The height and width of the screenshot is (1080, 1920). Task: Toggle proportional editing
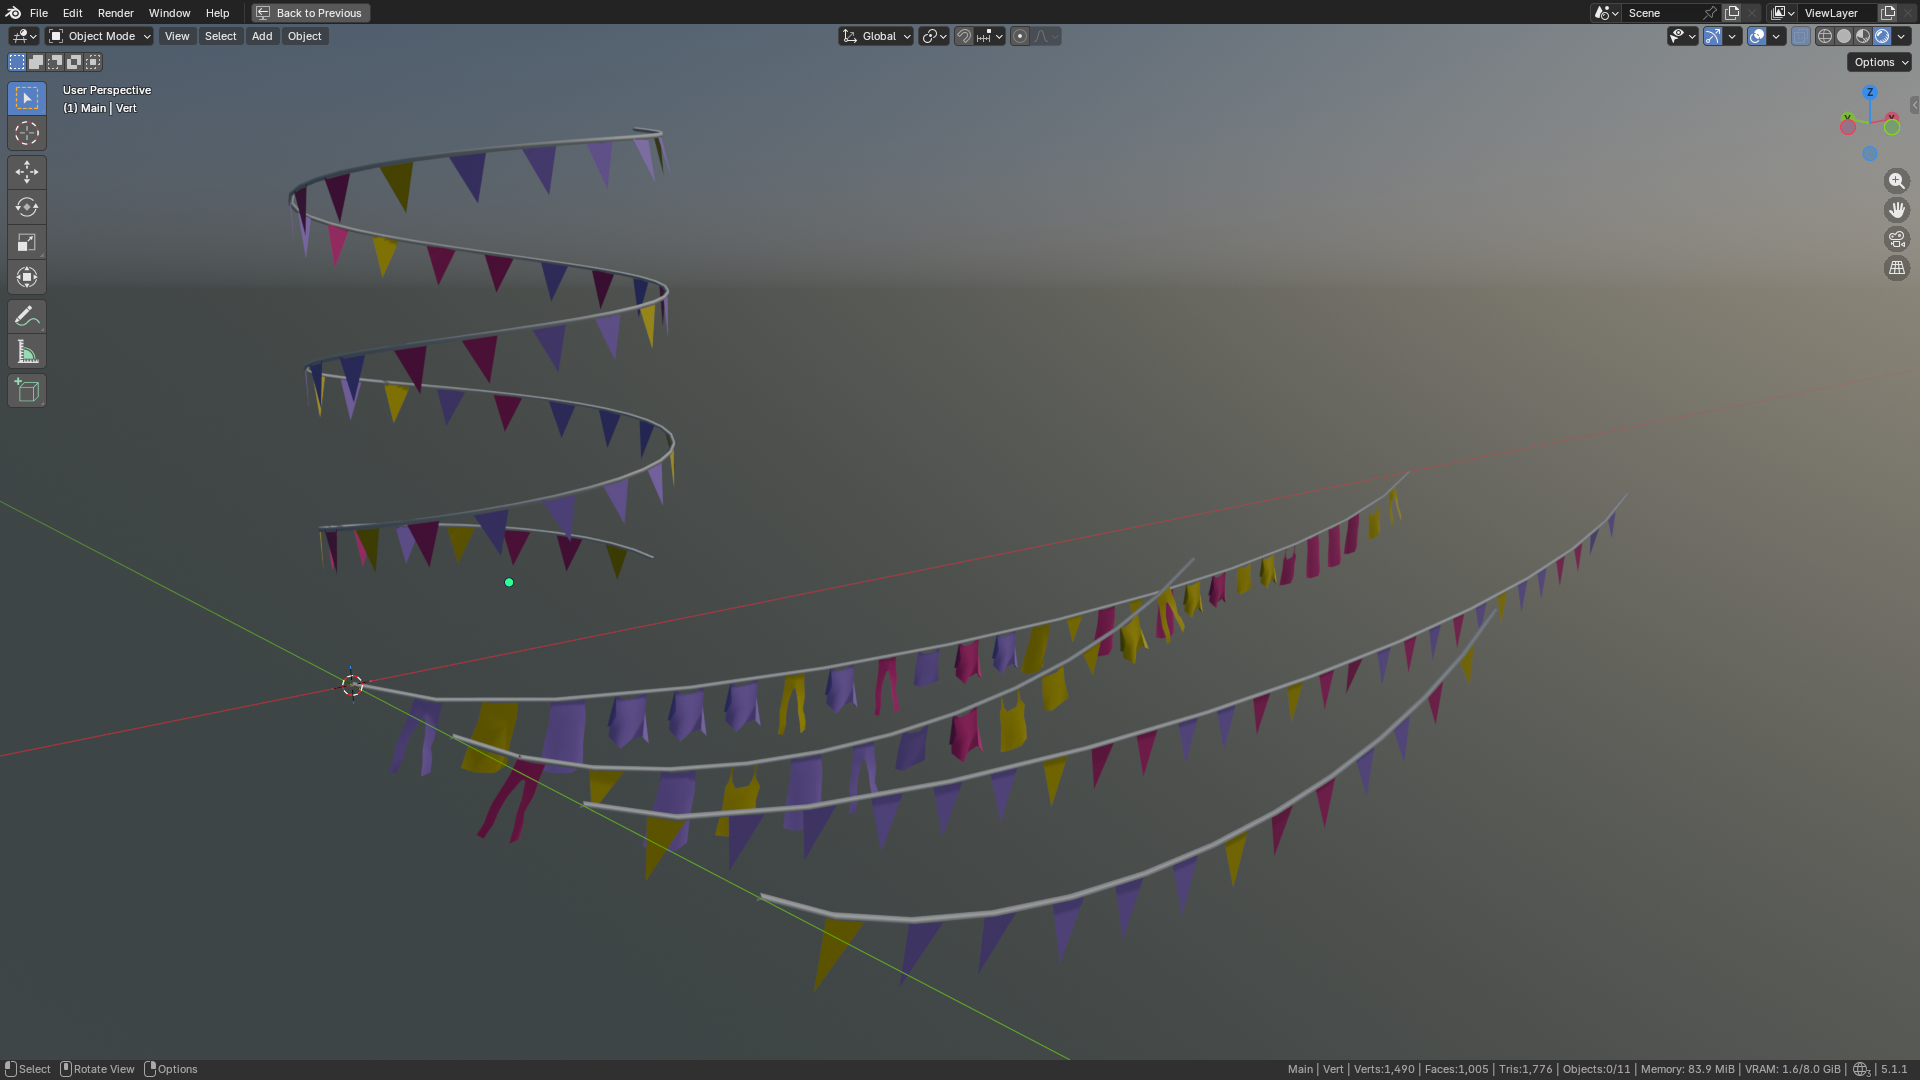pos(1019,36)
